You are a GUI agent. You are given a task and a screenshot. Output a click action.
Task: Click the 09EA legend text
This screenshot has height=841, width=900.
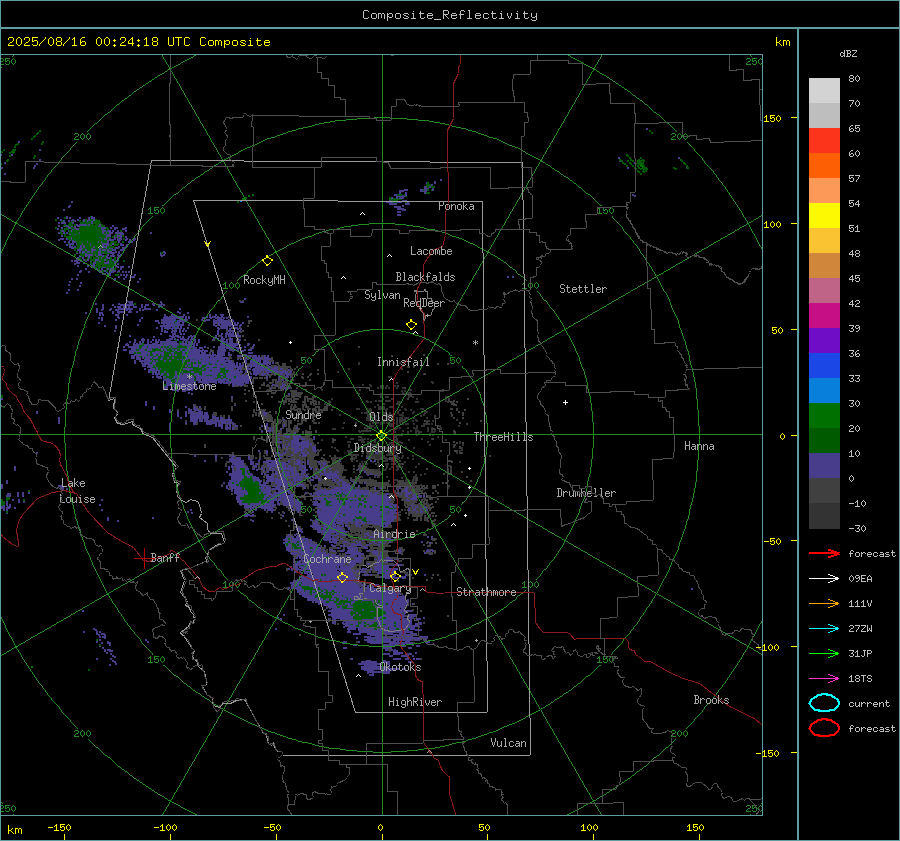(x=860, y=579)
